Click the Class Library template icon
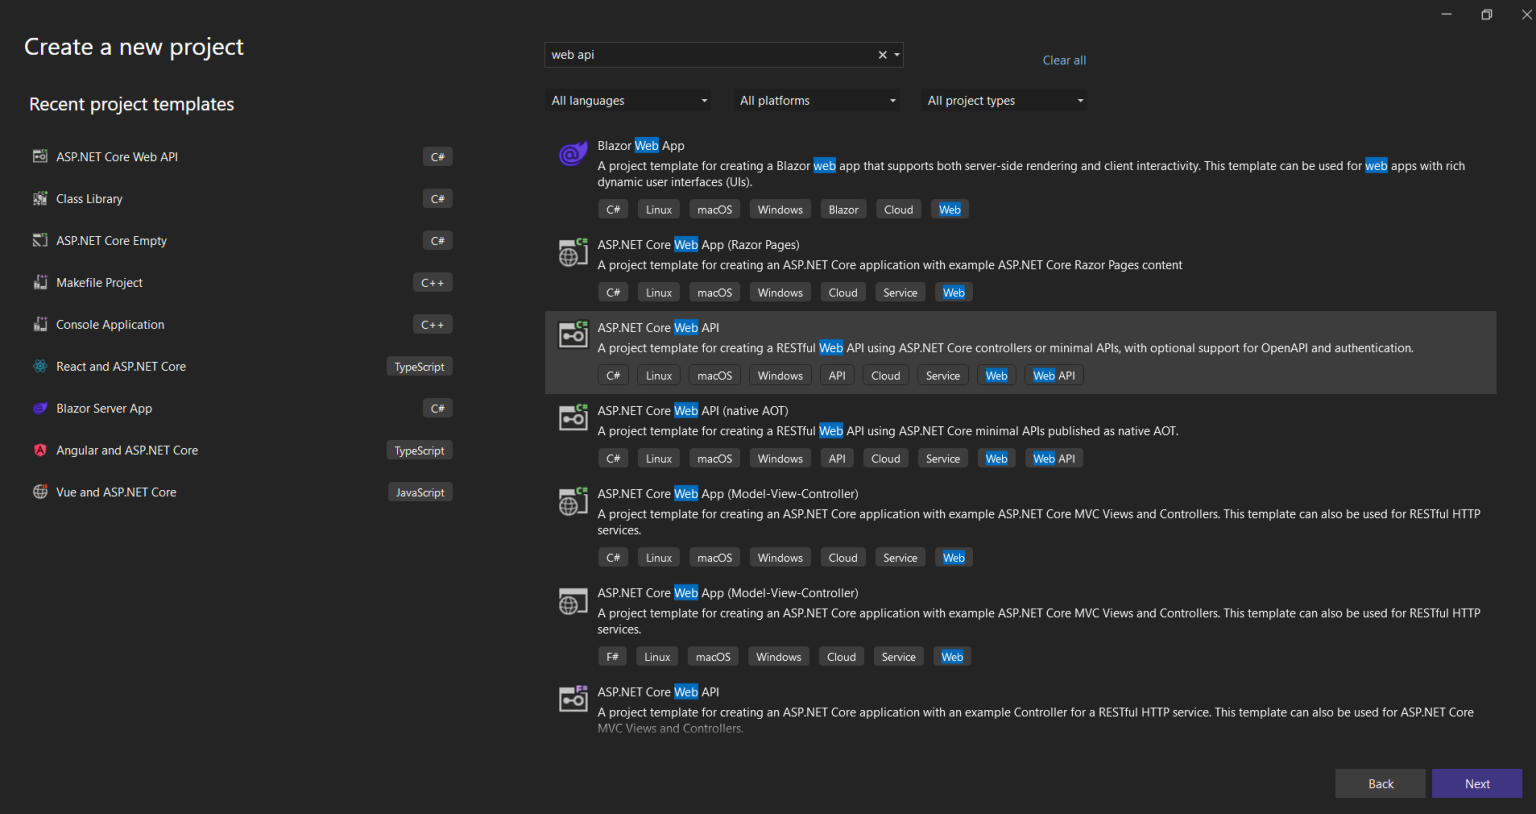This screenshot has width=1536, height=814. (x=40, y=198)
